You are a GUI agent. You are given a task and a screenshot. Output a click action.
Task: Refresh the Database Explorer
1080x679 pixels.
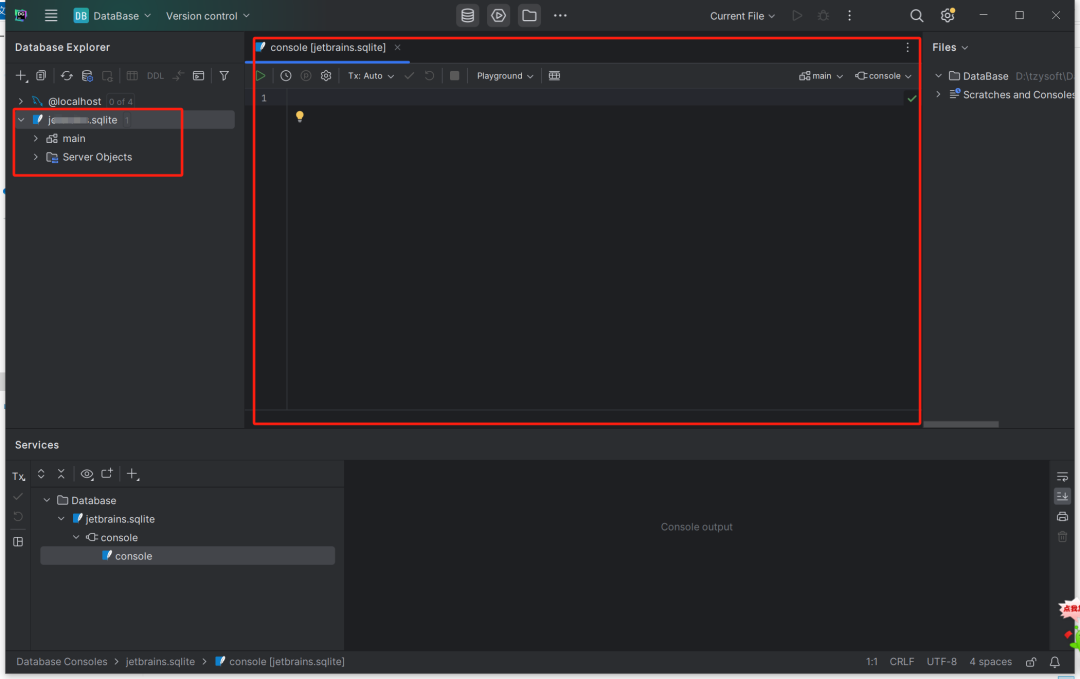pyautogui.click(x=67, y=76)
